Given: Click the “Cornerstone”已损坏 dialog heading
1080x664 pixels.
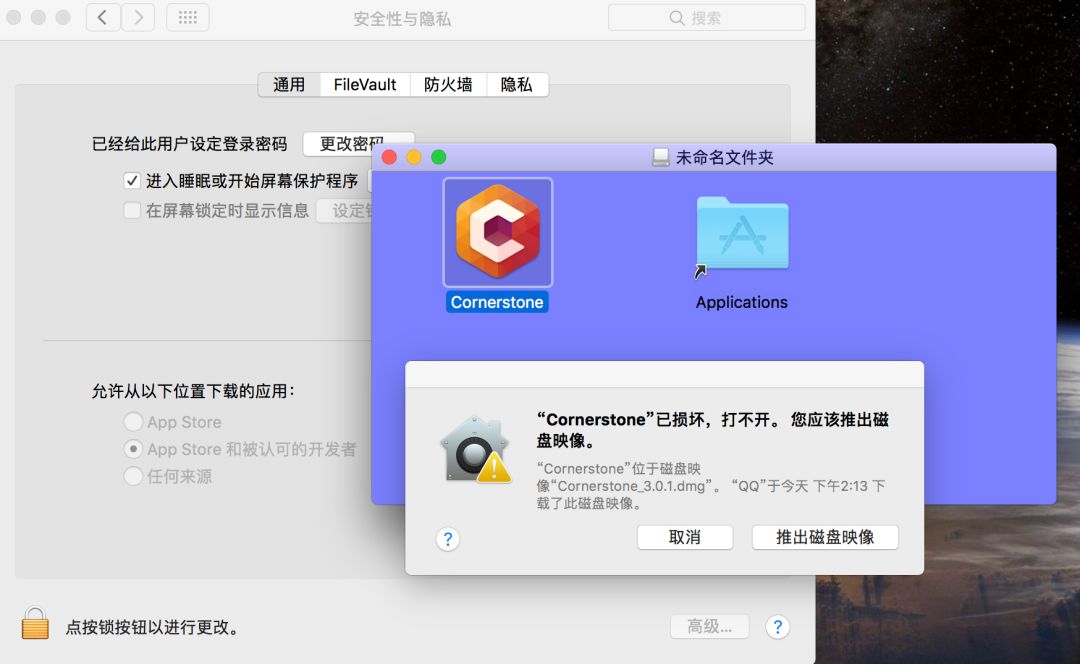Looking at the screenshot, I should click(x=712, y=430).
